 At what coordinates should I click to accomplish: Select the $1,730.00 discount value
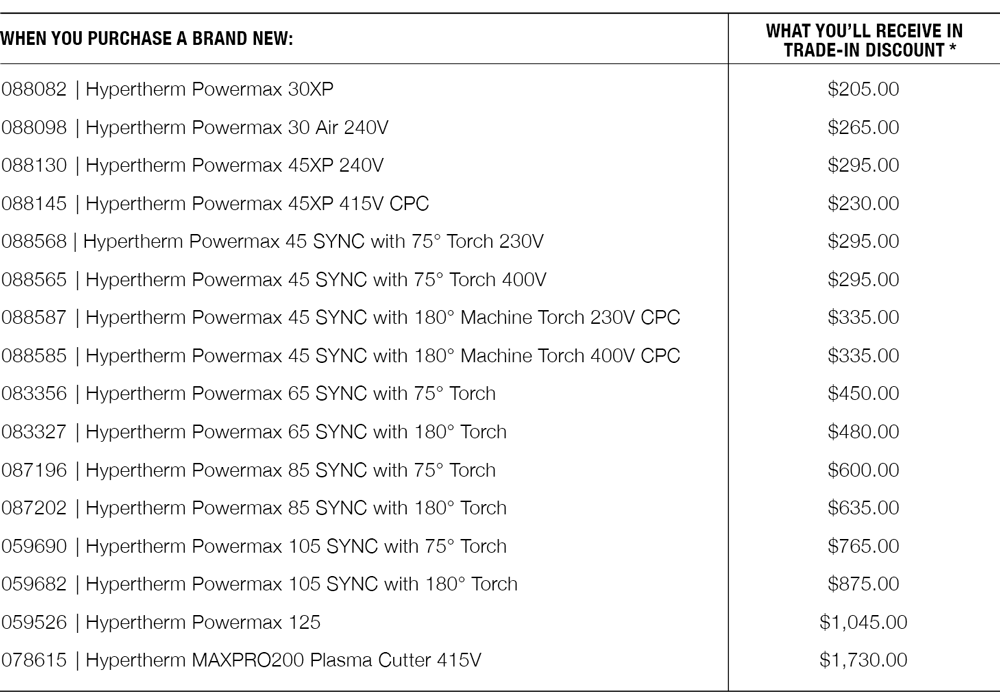(864, 660)
